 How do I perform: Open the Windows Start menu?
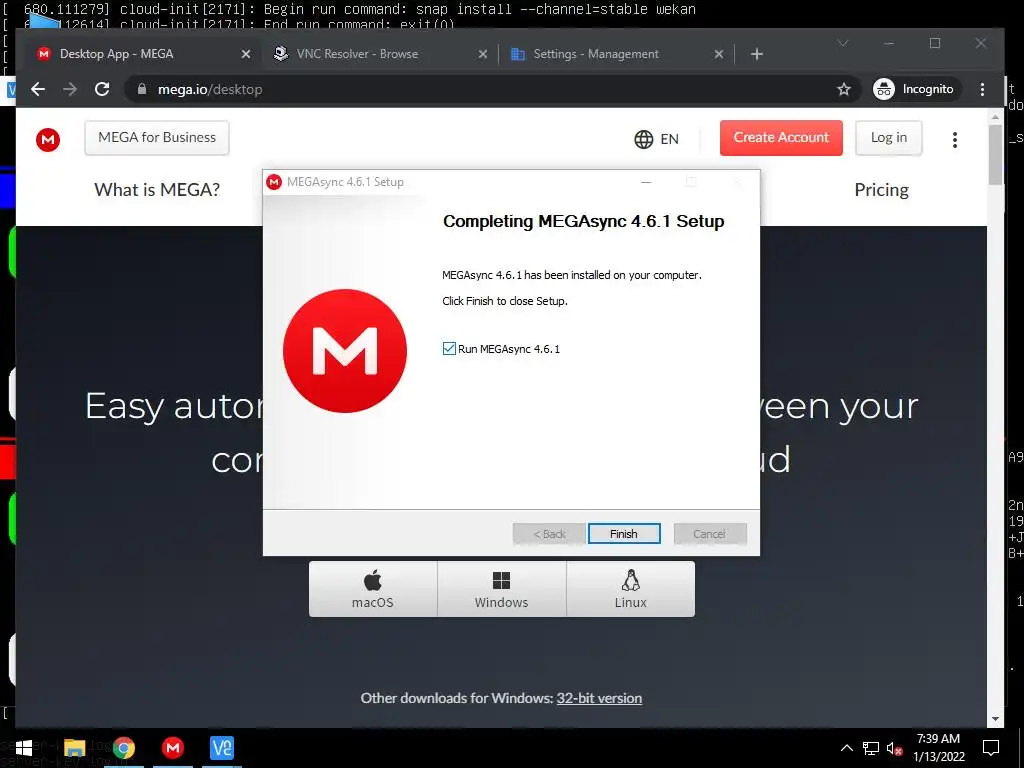tap(24, 748)
